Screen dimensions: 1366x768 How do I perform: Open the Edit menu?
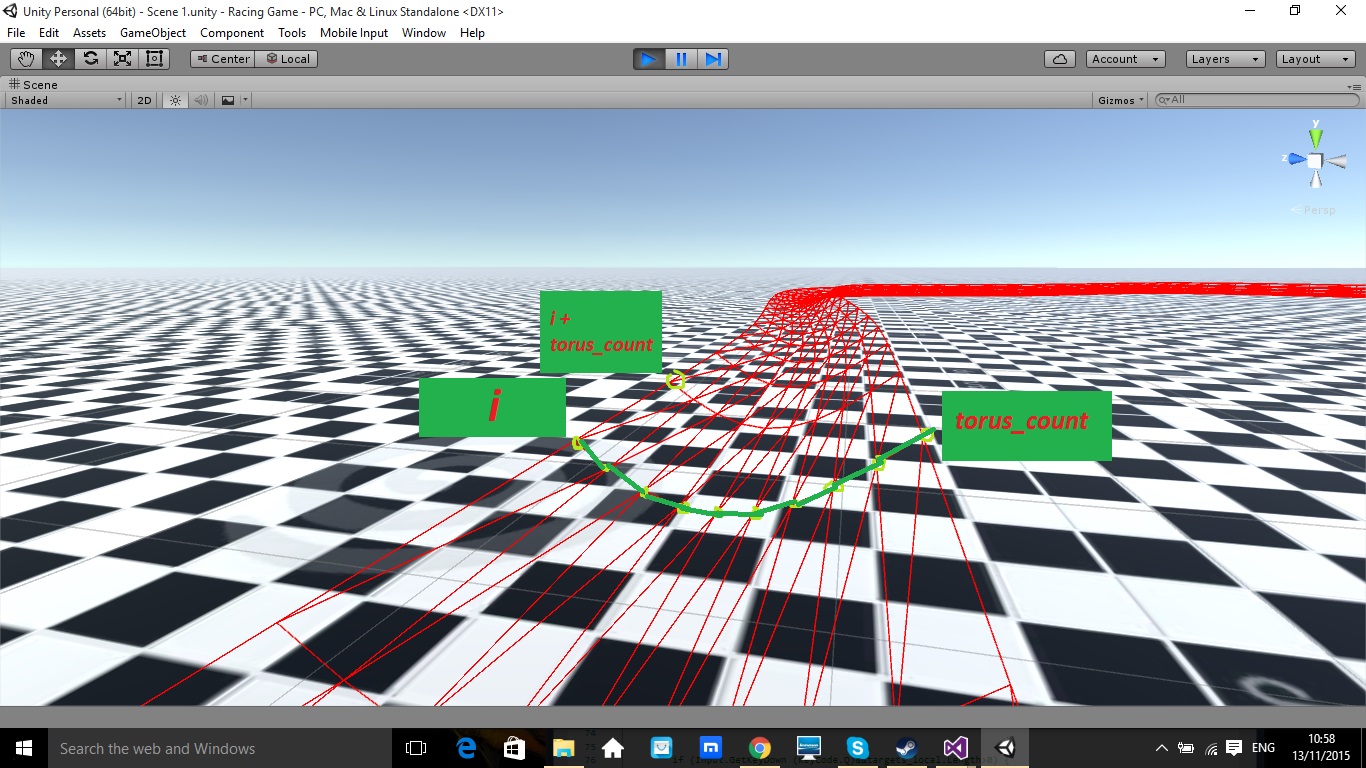coord(49,33)
